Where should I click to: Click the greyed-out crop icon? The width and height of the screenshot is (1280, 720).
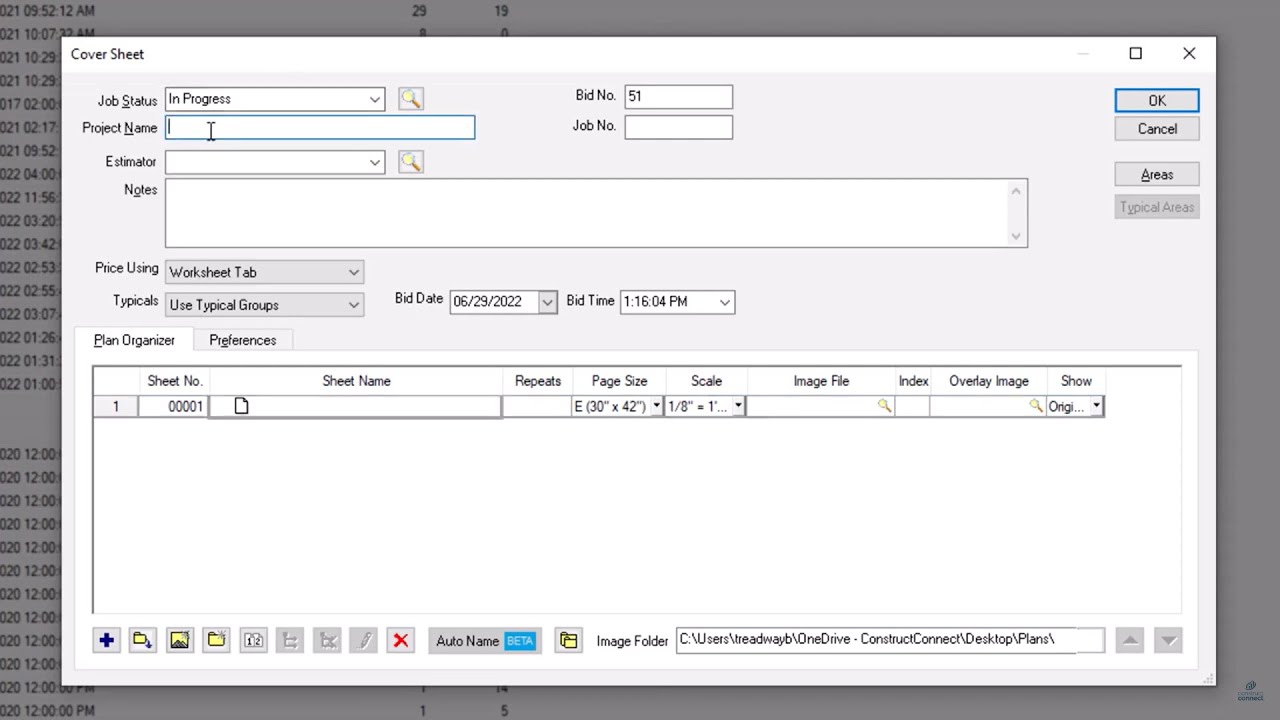290,640
